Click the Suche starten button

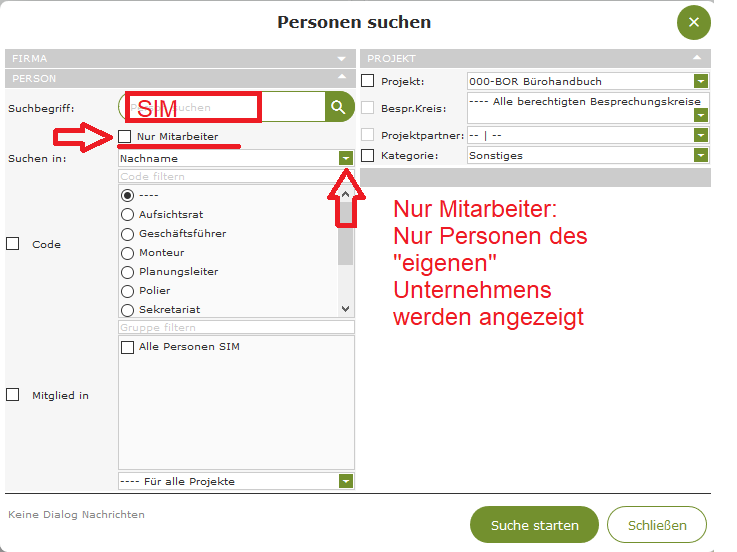534,525
